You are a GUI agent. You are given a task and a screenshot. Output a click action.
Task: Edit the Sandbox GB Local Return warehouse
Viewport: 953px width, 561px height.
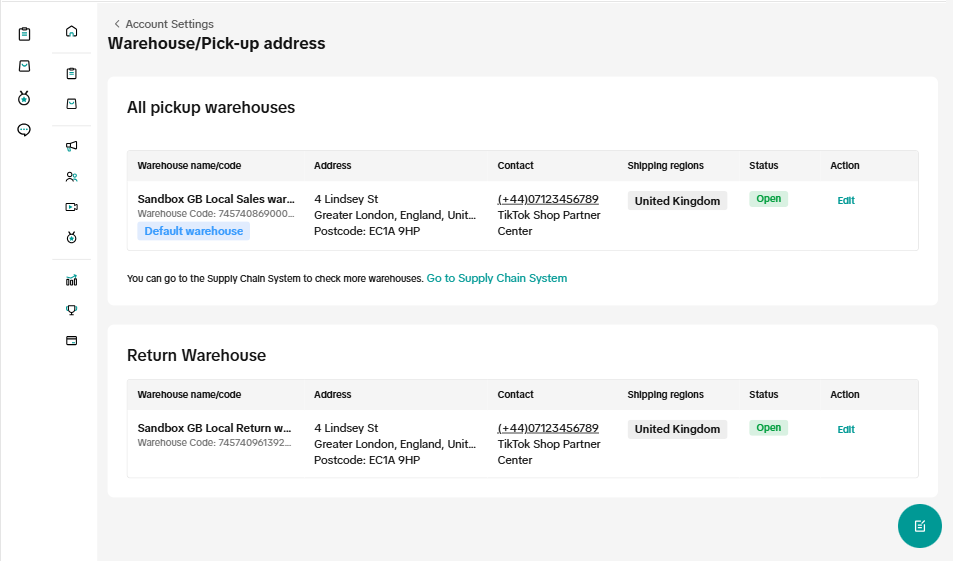tap(846, 429)
